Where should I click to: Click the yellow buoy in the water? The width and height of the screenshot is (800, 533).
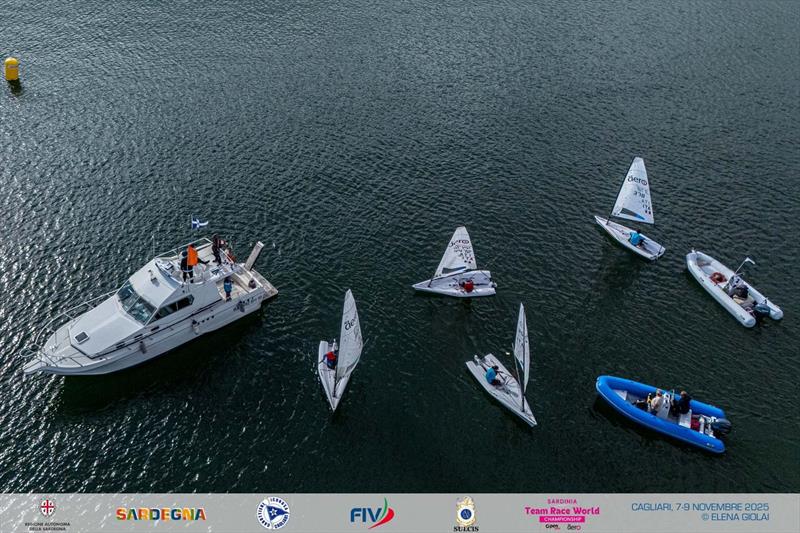click(12, 69)
